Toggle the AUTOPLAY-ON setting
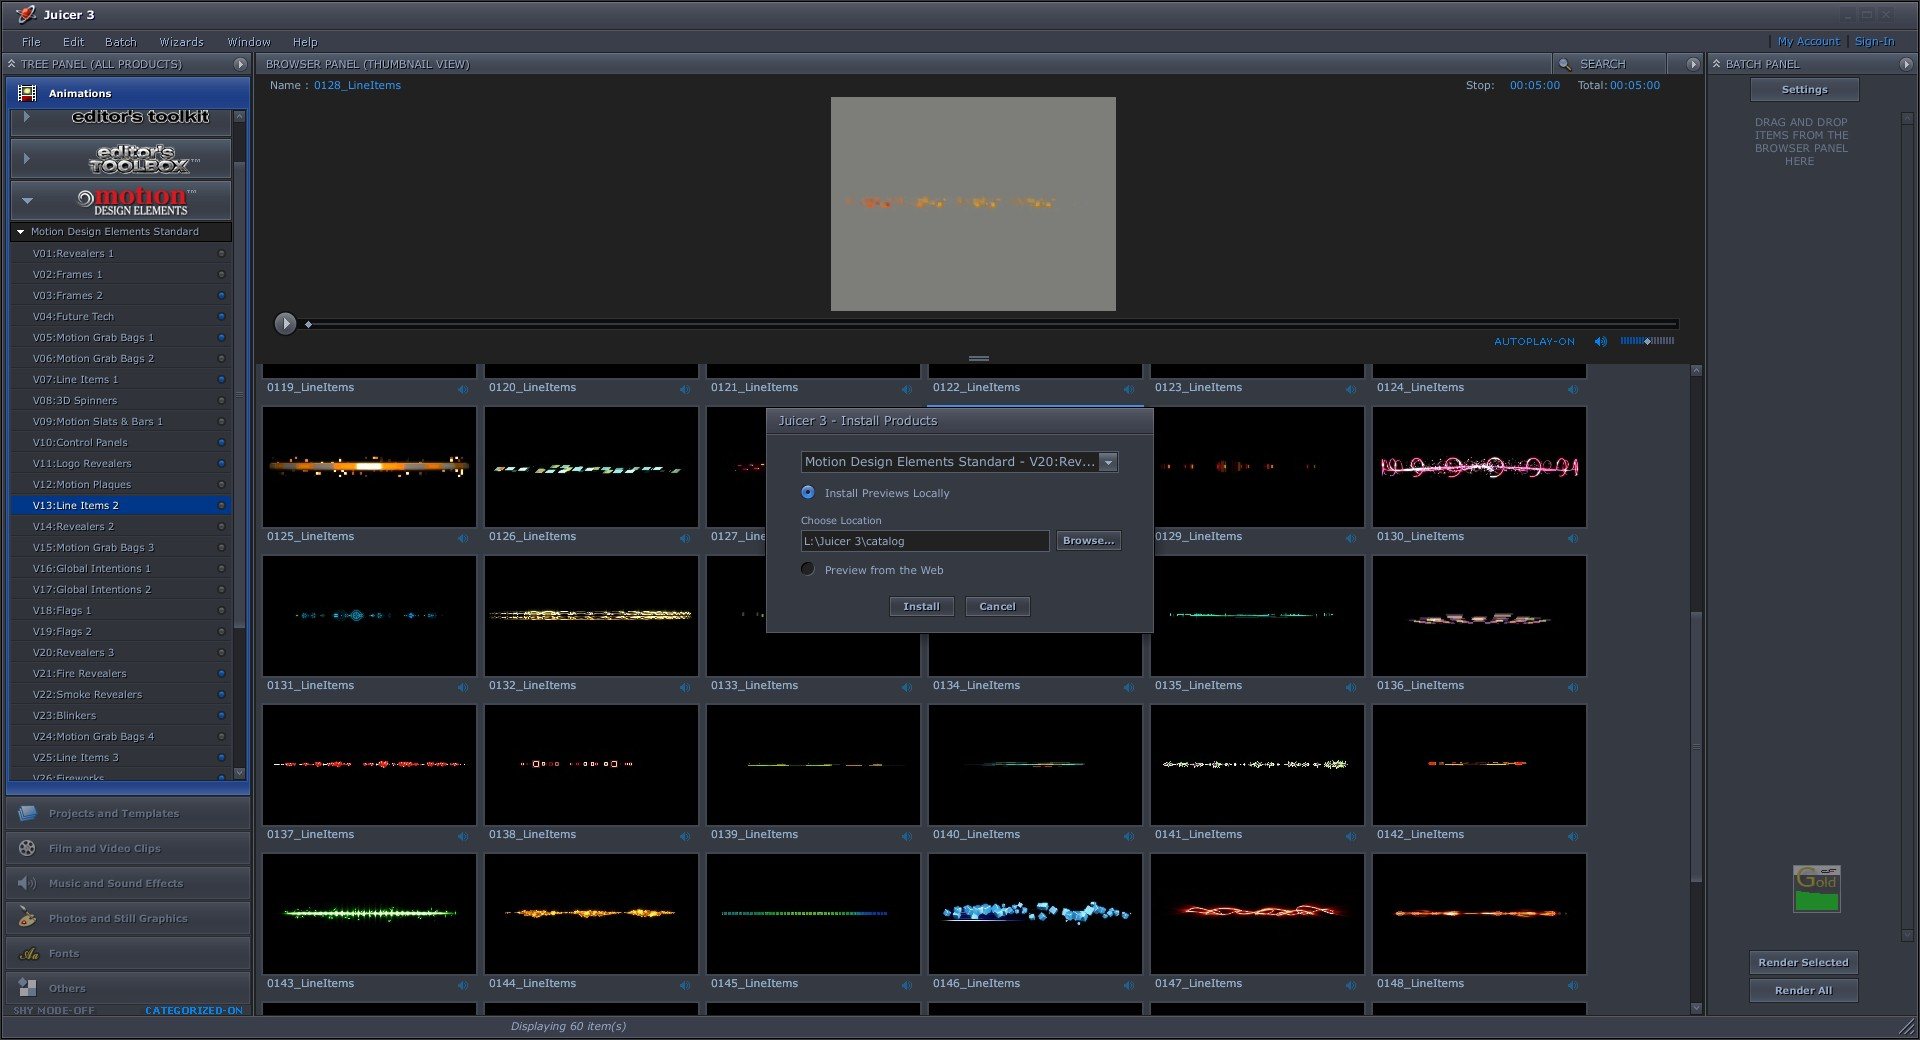 [1533, 342]
